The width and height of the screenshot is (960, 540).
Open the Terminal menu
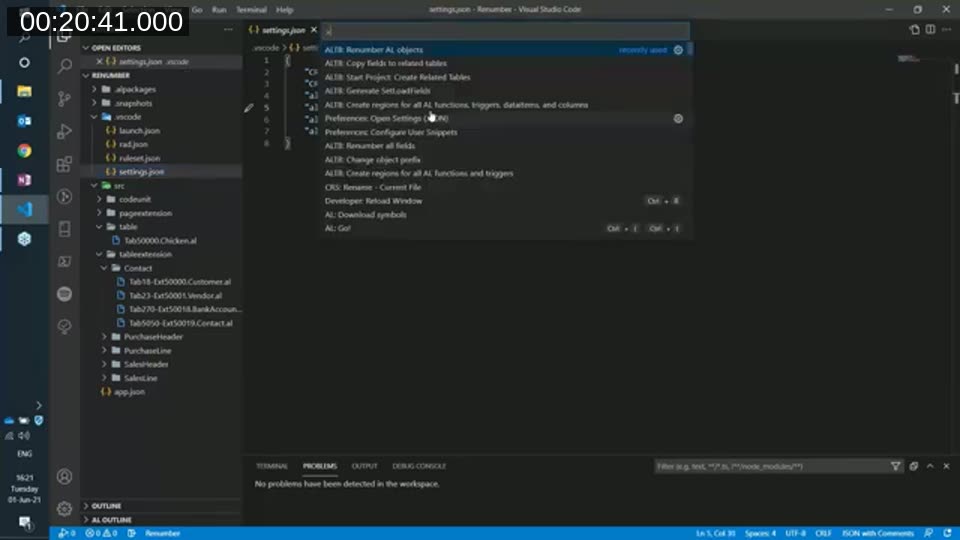pyautogui.click(x=251, y=10)
